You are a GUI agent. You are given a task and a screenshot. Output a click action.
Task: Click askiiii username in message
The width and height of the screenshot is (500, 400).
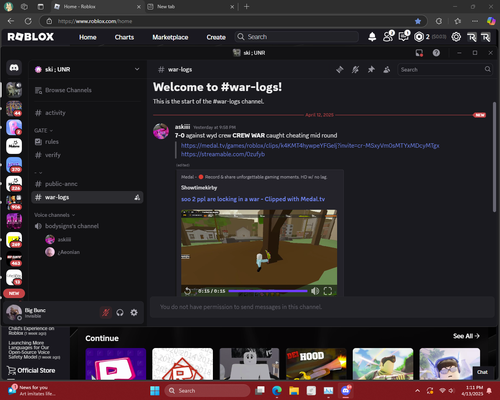[x=182, y=127]
